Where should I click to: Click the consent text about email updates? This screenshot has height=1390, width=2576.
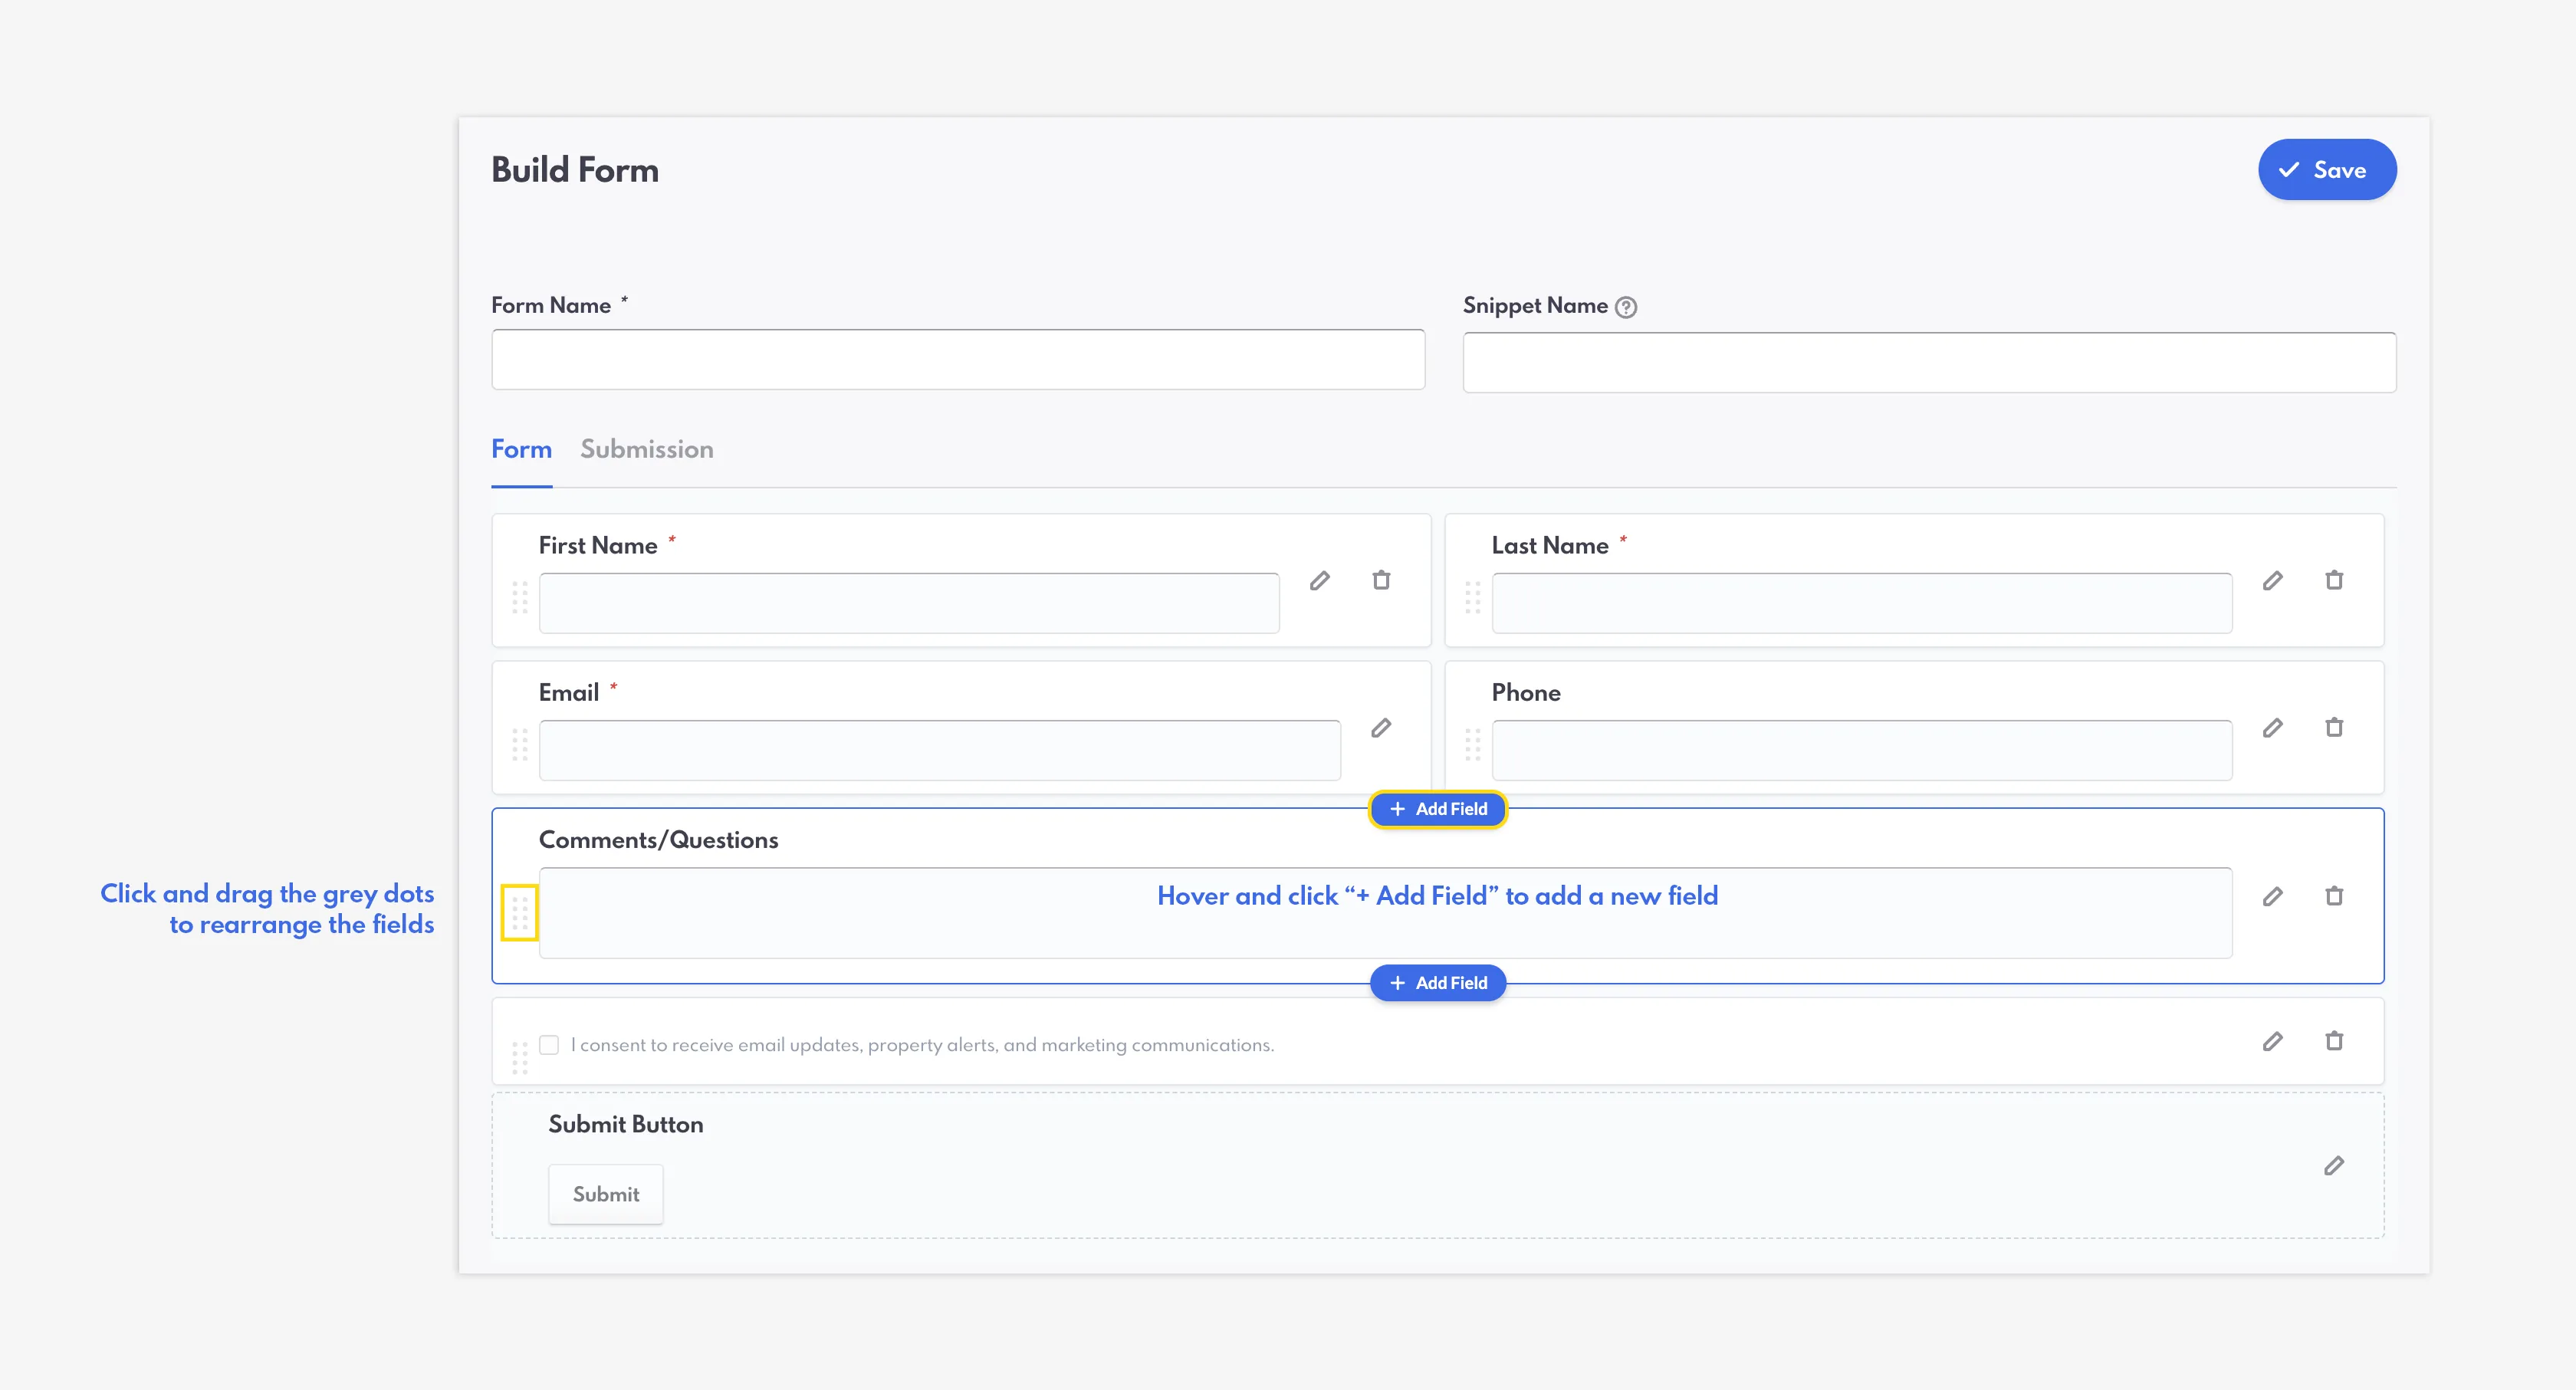pyautogui.click(x=922, y=1045)
